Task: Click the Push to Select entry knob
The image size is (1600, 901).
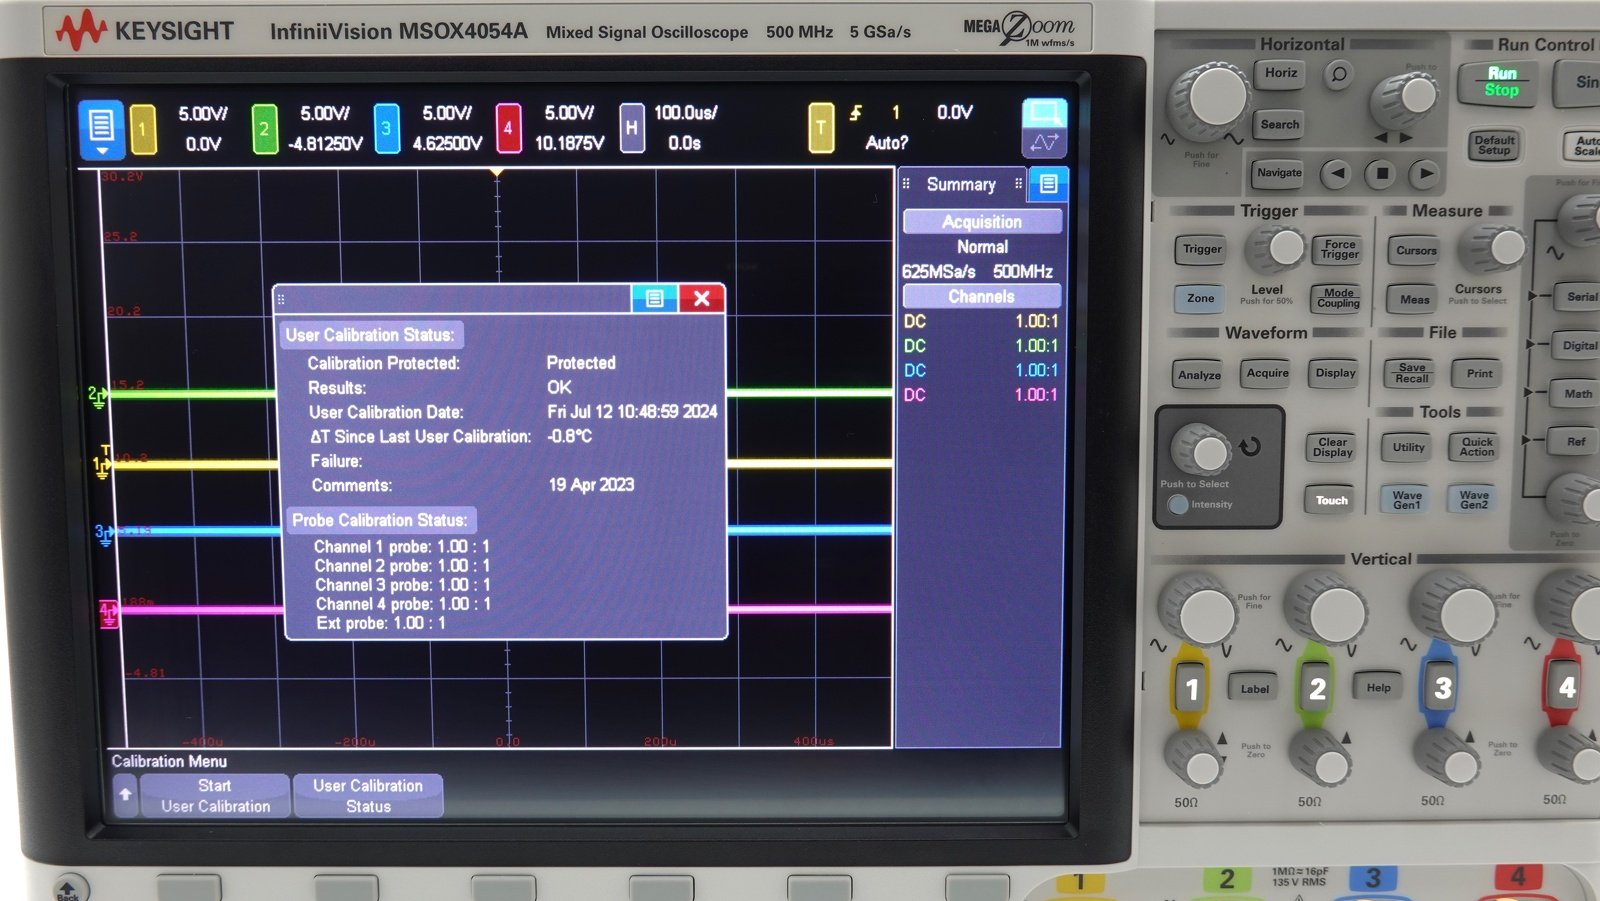Action: (1205, 450)
